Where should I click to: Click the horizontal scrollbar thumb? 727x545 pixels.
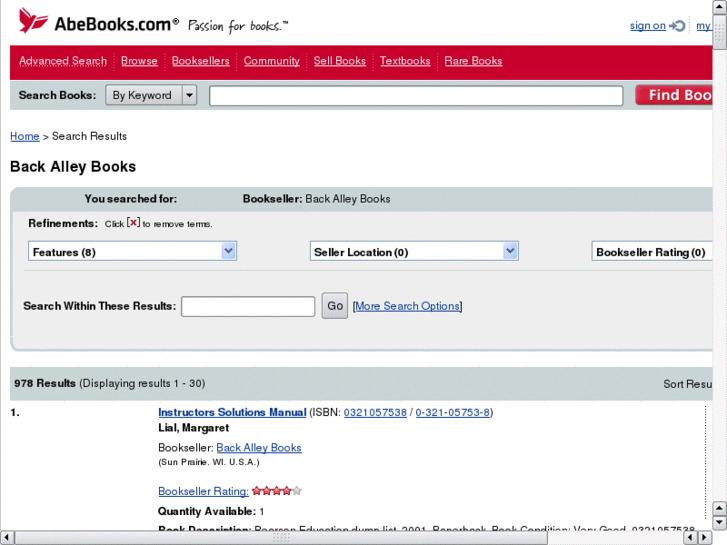tap(281, 538)
